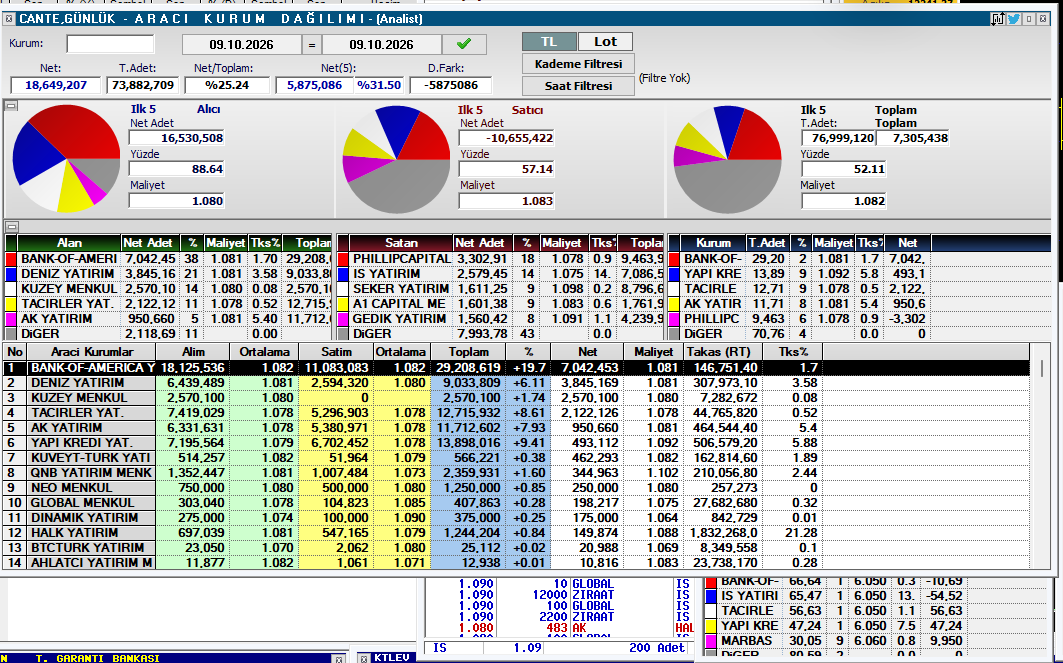
Task: Click the Araci Kurumlar column header
Action: [x=92, y=352]
